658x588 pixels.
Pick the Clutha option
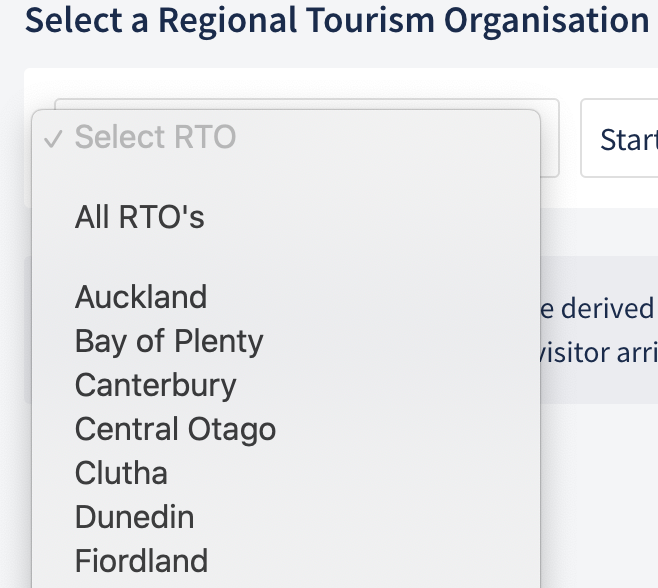(x=121, y=473)
